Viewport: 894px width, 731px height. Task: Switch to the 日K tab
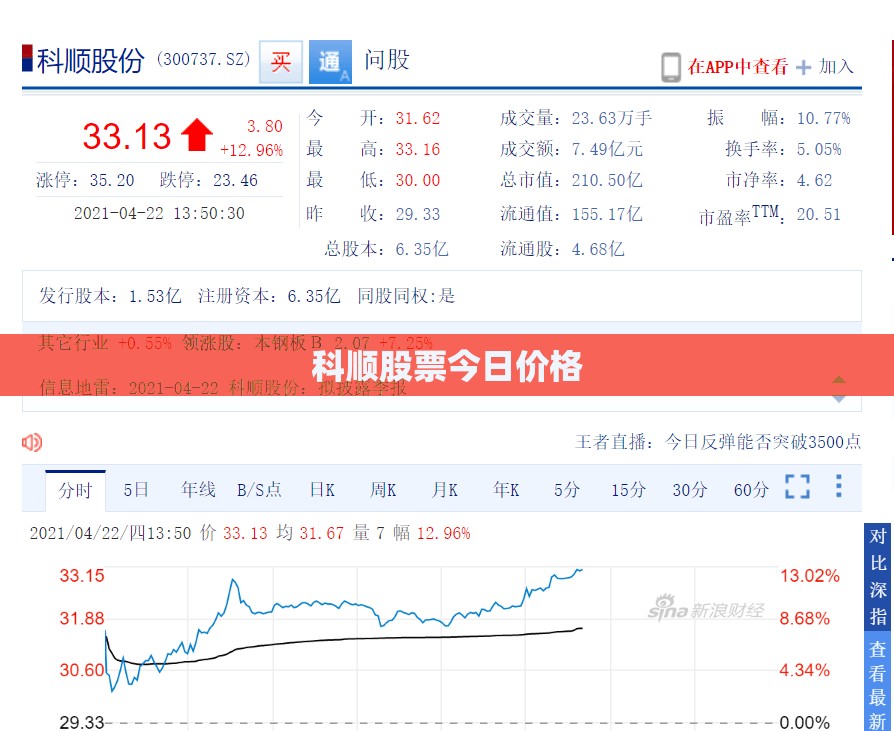click(x=322, y=490)
